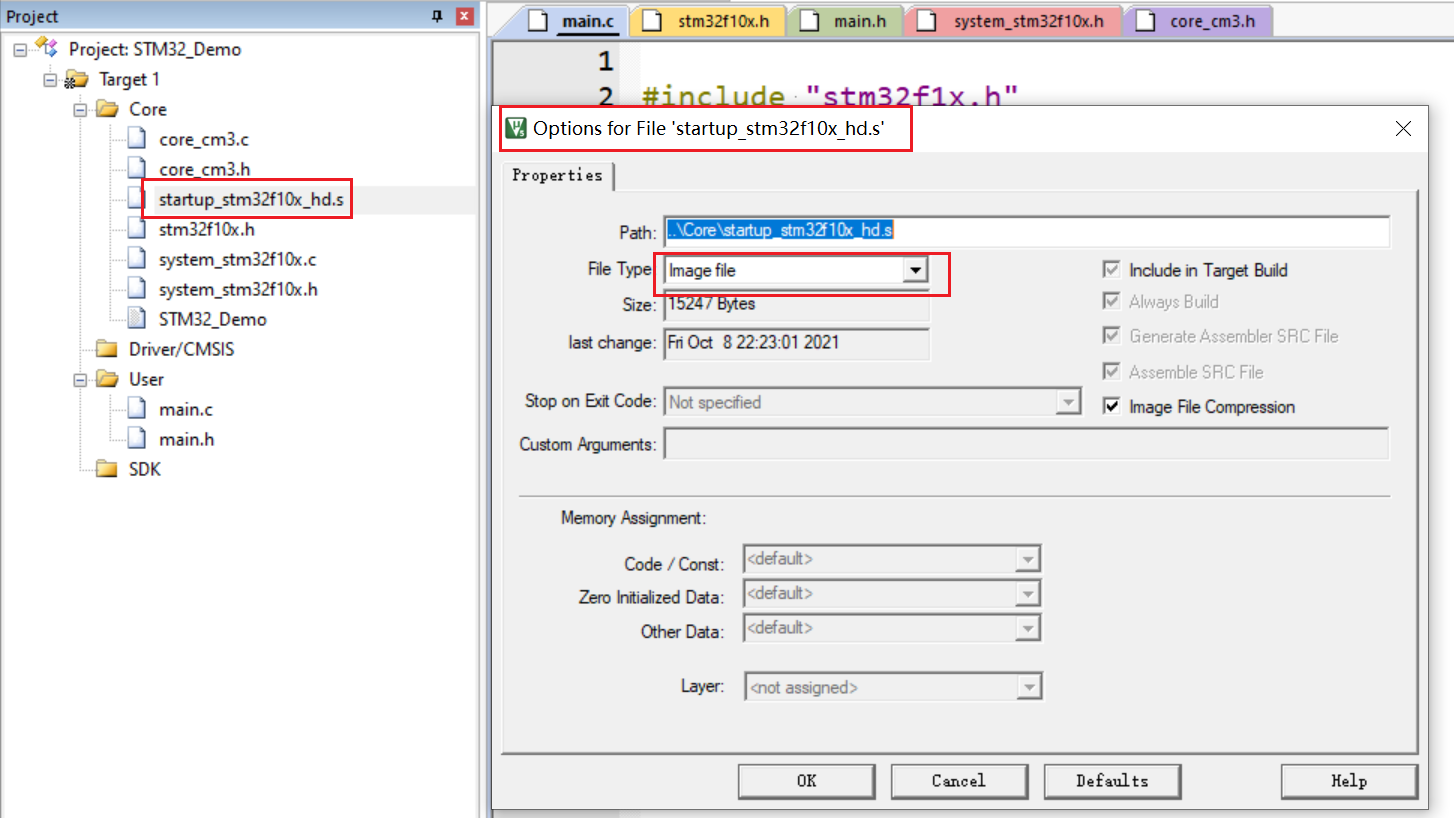Select Driver/CMSIS group label
1454x818 pixels.
coord(182,349)
